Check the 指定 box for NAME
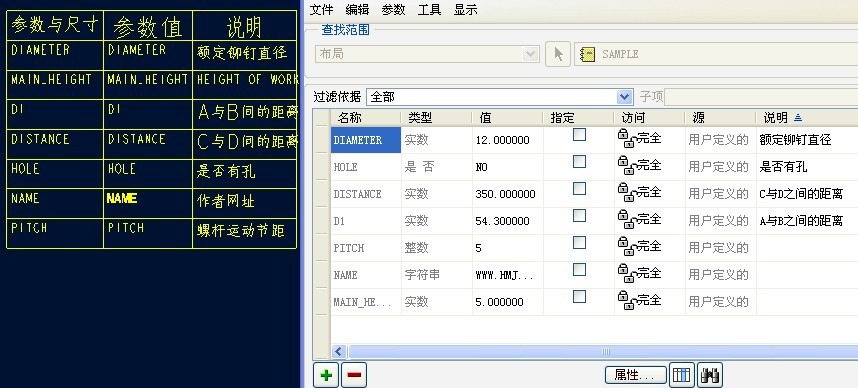The image size is (858, 388). pos(579,269)
